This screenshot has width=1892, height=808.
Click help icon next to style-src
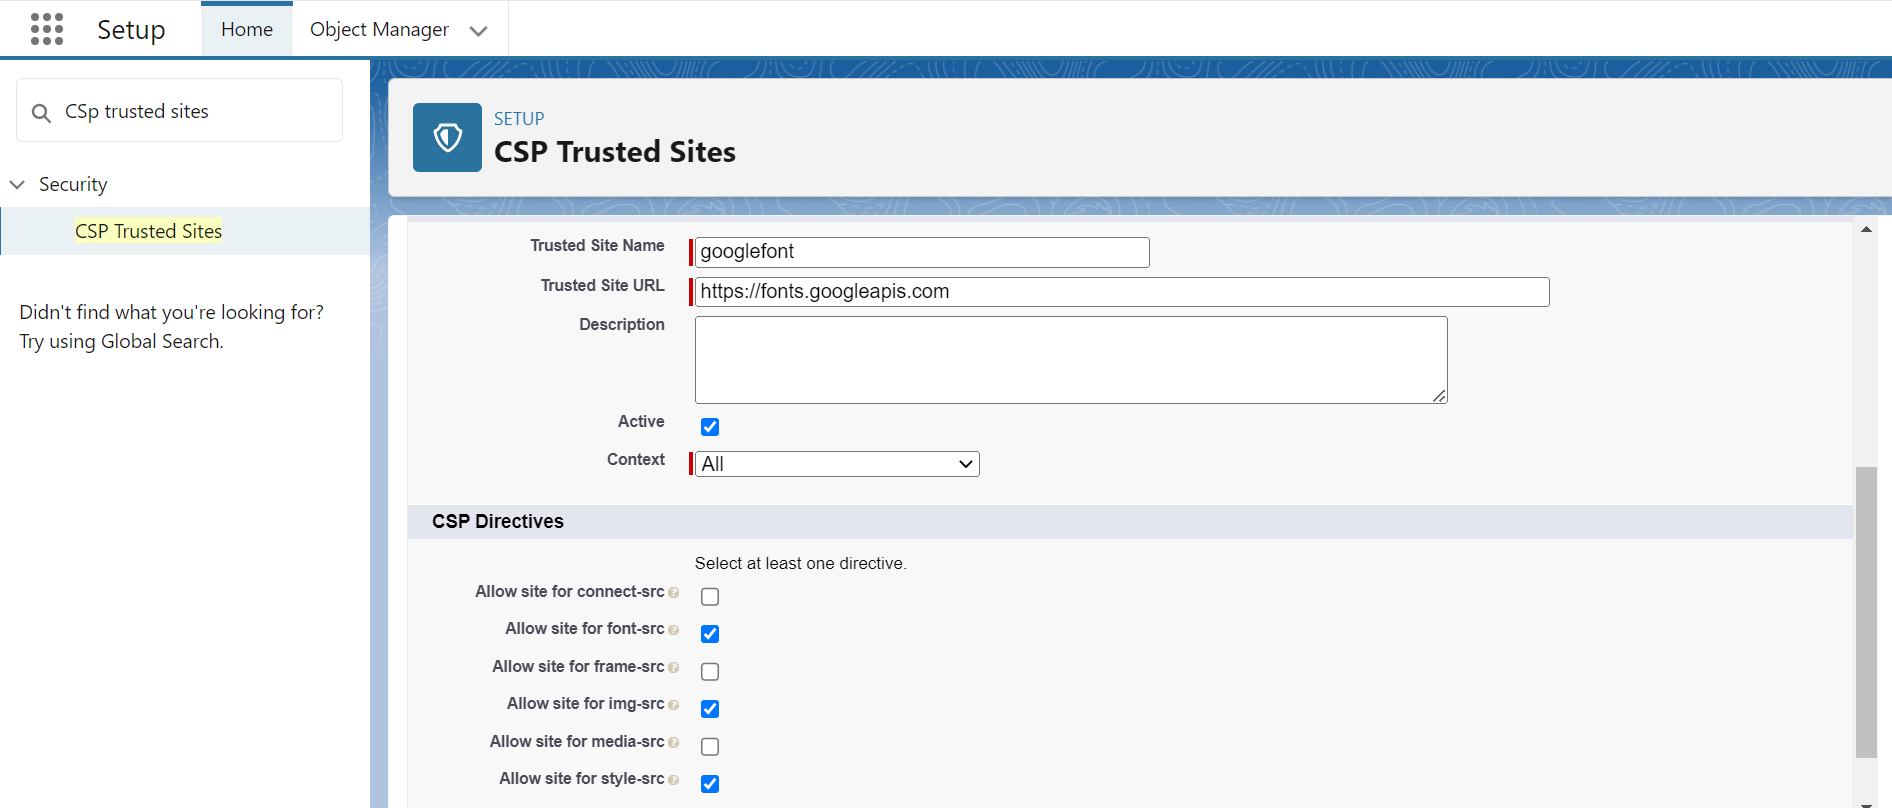coord(674,780)
